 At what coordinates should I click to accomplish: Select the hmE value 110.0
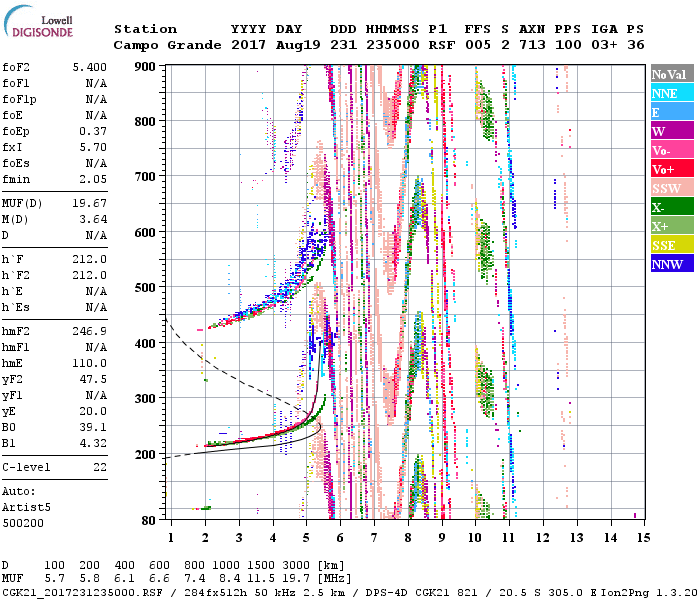(x=90, y=363)
